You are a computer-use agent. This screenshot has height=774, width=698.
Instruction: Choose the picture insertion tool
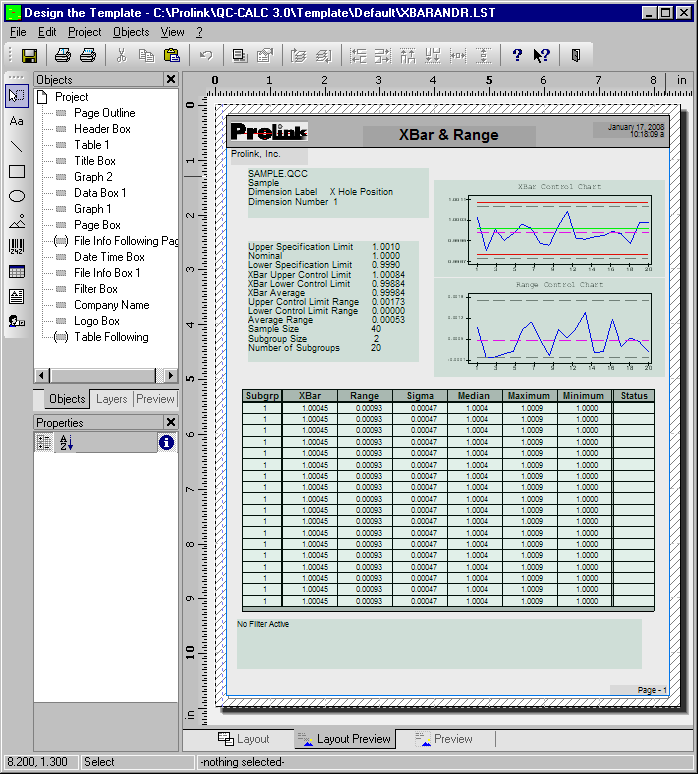(17, 222)
